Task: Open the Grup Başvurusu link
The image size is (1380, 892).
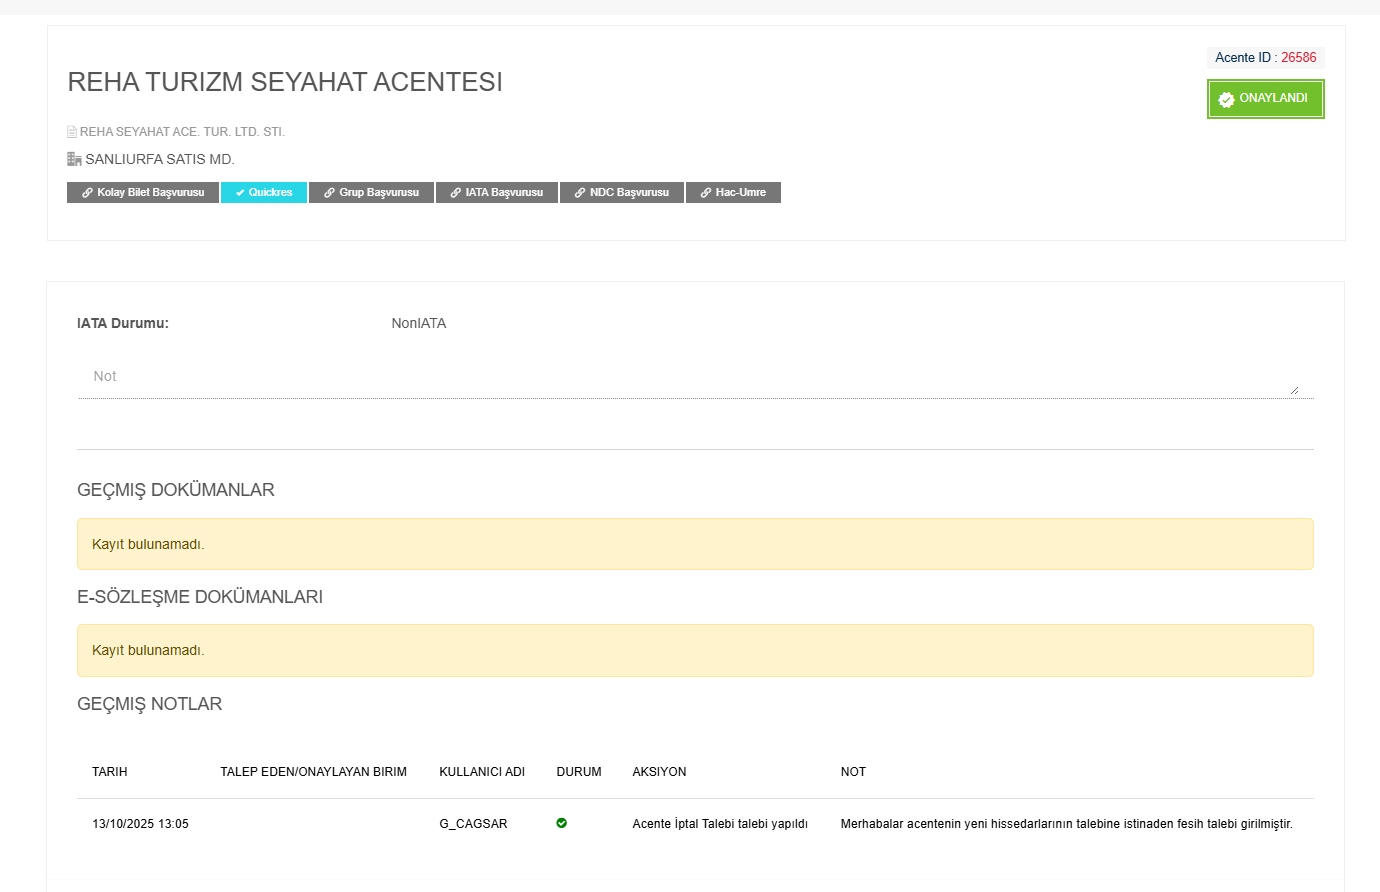Action: 371,192
